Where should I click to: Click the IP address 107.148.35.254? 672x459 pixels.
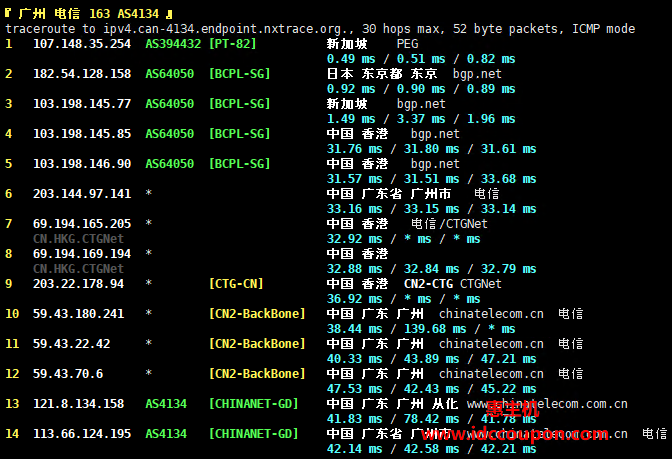(x=82, y=44)
